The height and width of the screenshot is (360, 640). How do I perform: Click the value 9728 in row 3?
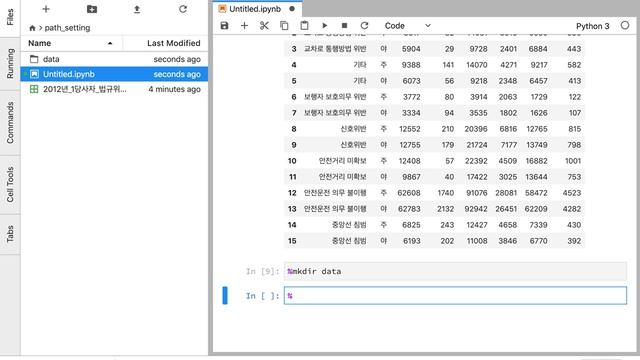[478, 49]
